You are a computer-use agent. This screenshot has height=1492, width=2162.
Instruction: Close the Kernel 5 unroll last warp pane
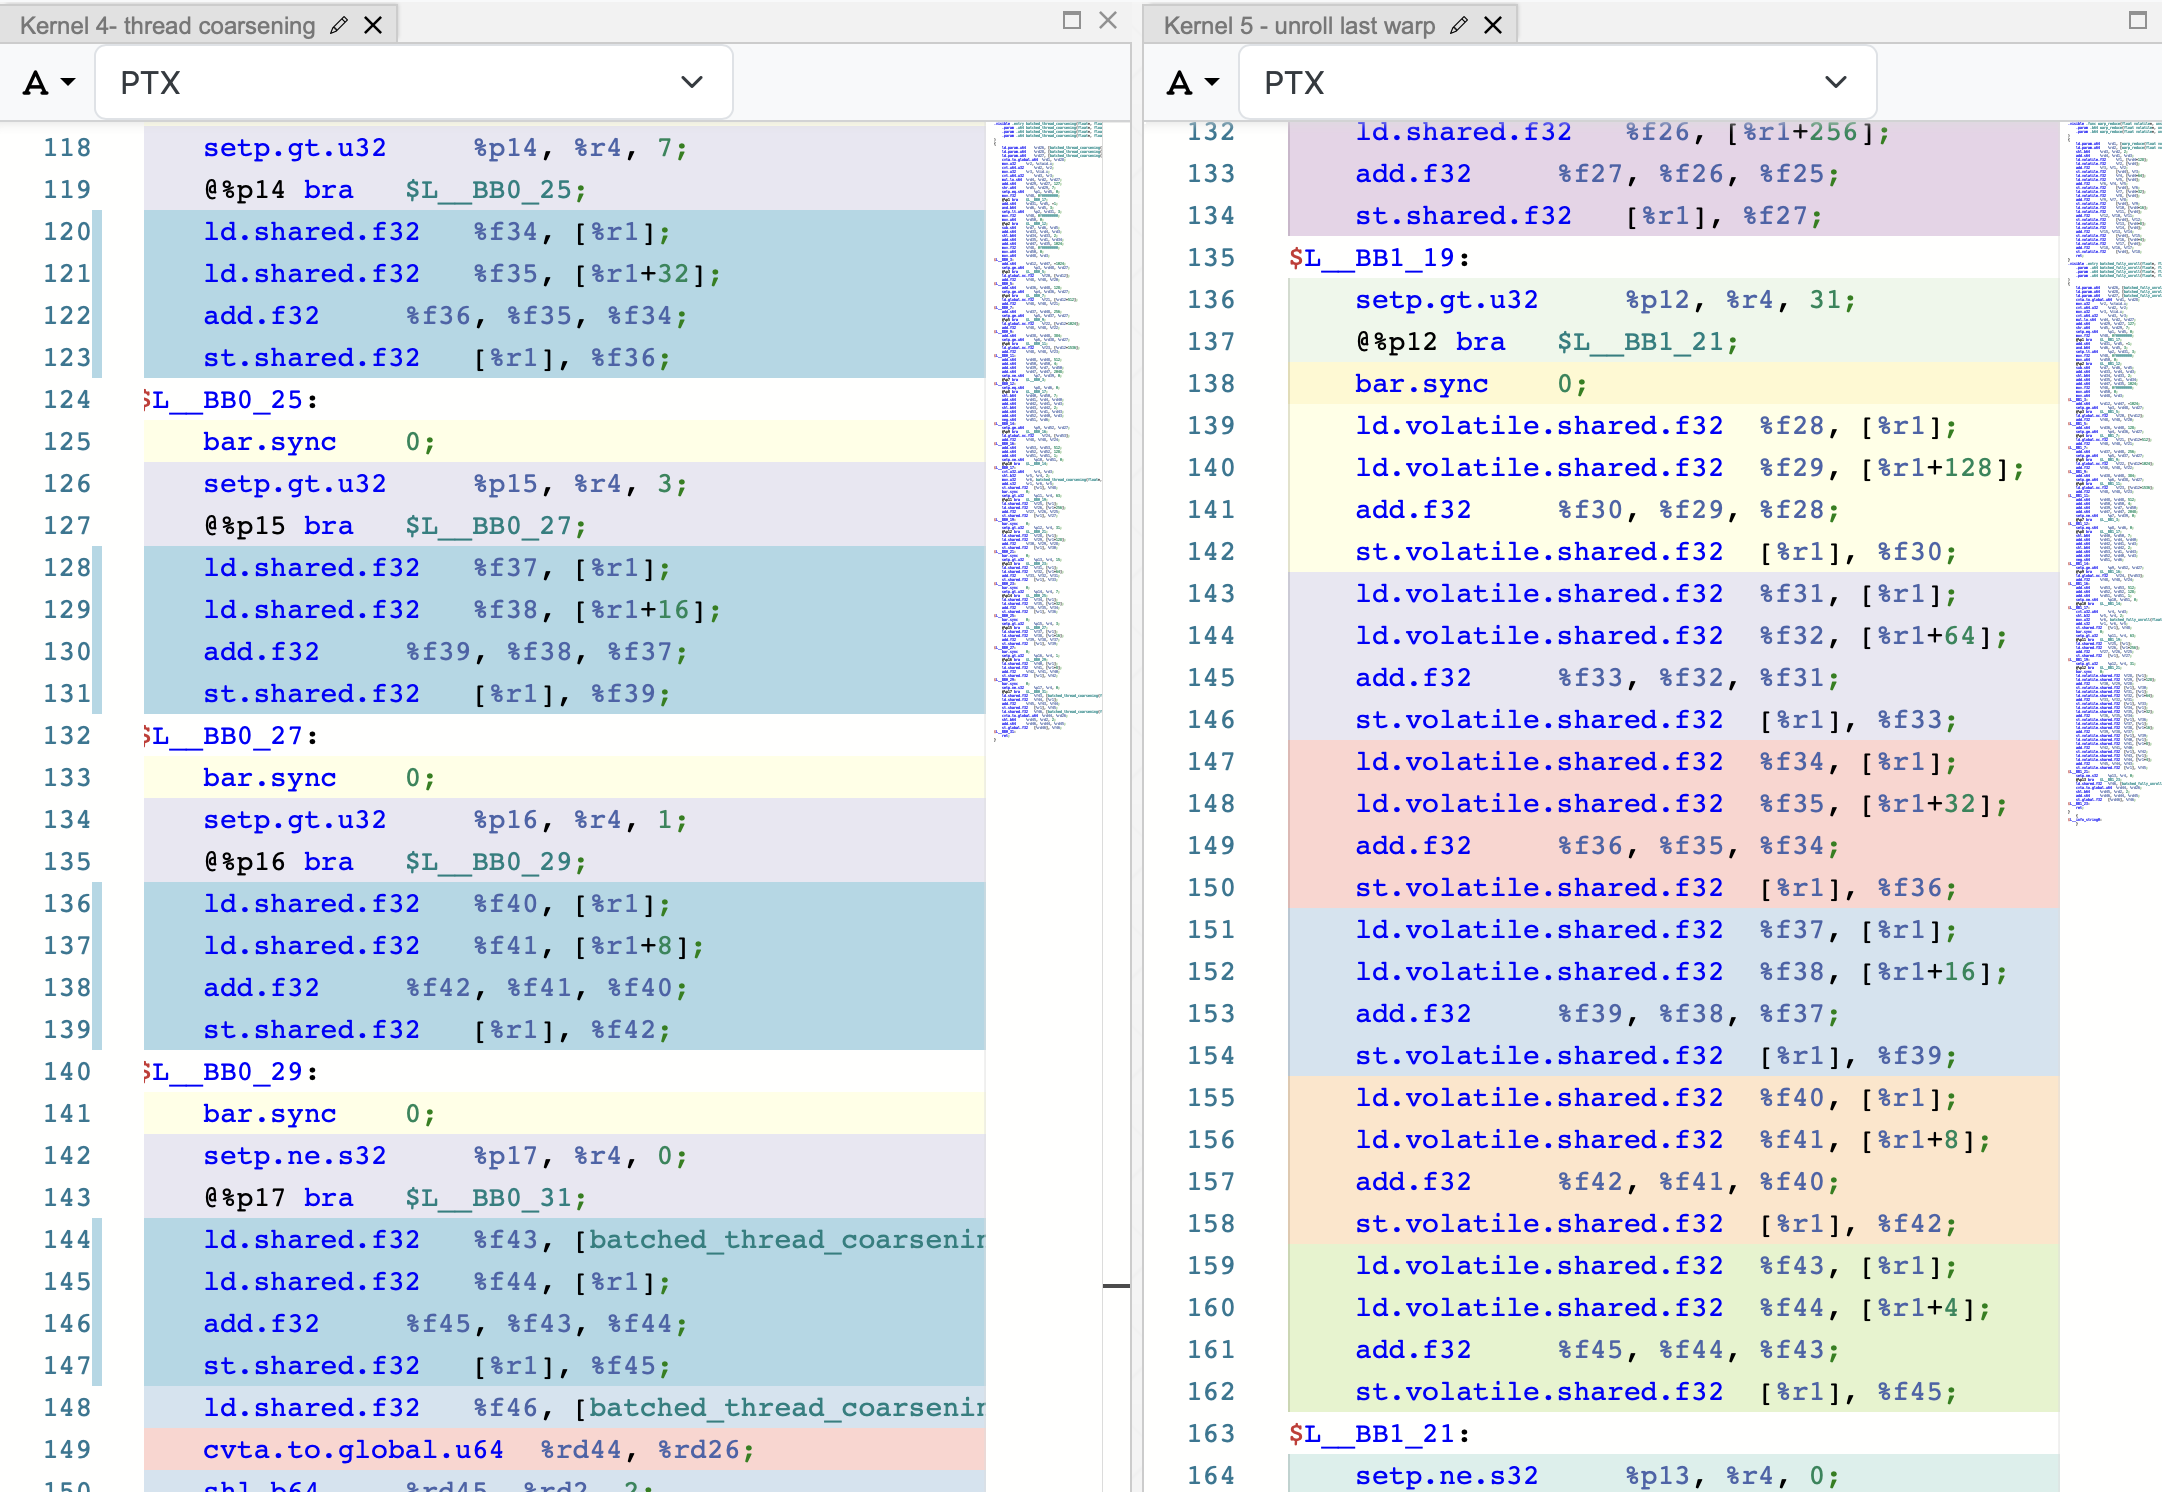(x=1492, y=25)
